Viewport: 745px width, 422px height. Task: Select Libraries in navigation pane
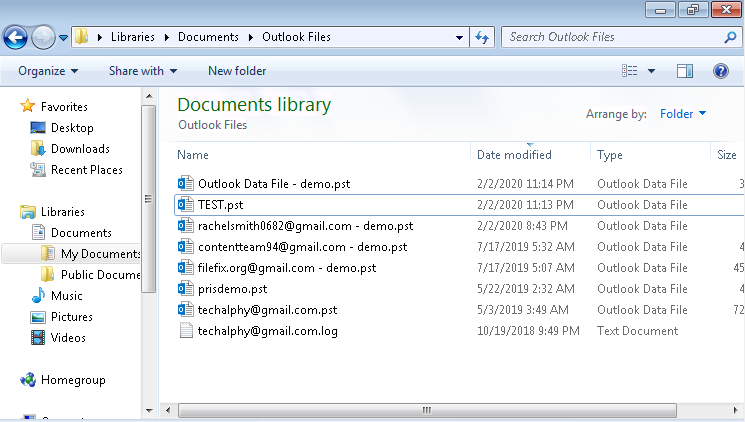coord(63,211)
